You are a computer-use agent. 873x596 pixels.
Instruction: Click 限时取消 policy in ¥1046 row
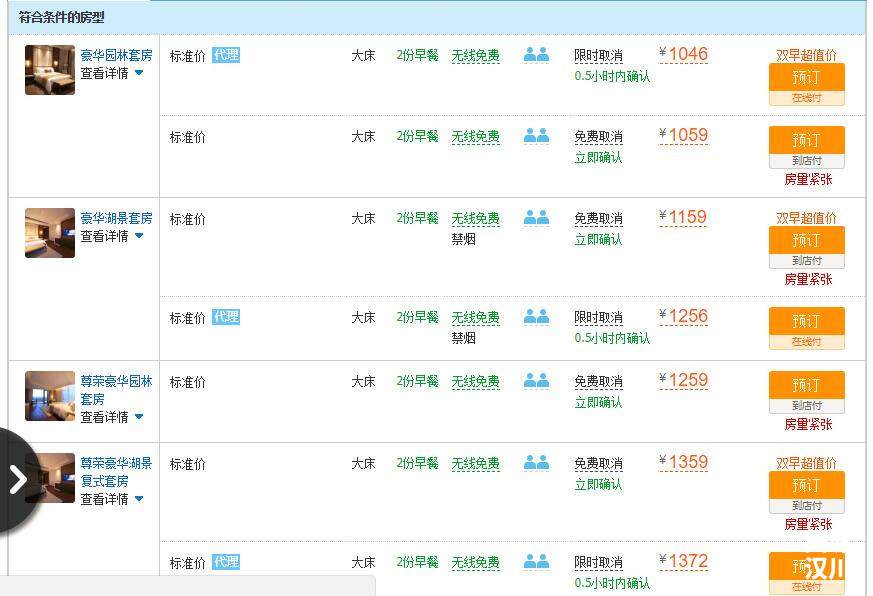point(598,56)
